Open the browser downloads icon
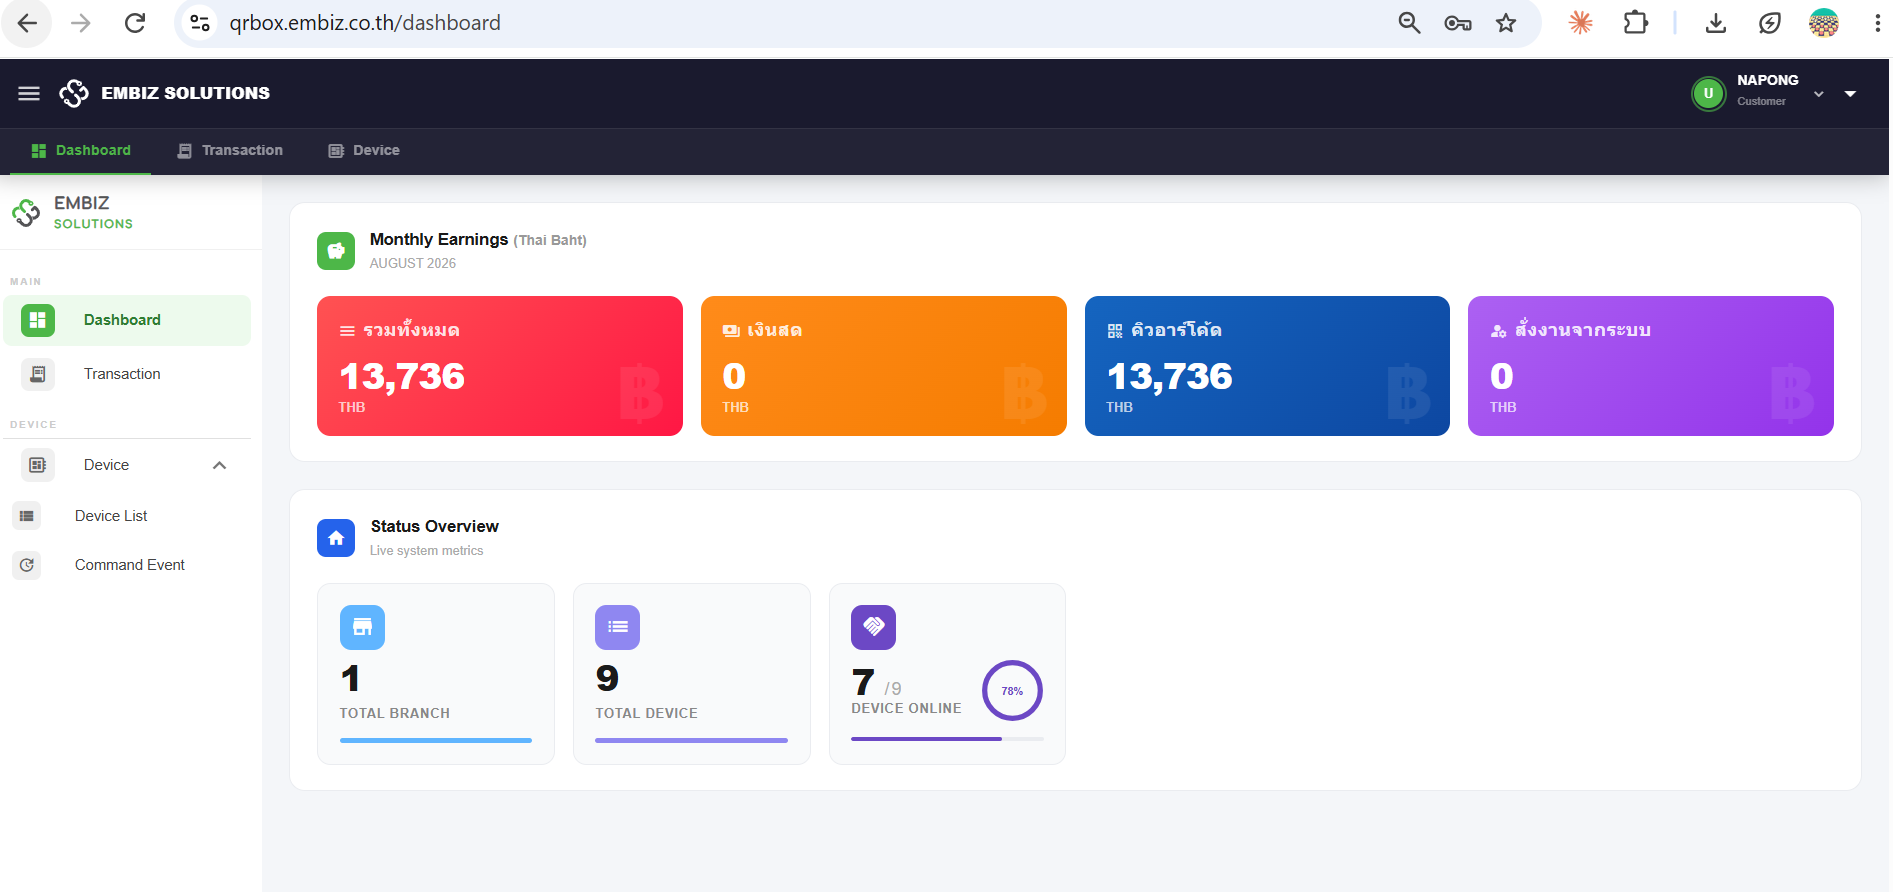 point(1716,23)
